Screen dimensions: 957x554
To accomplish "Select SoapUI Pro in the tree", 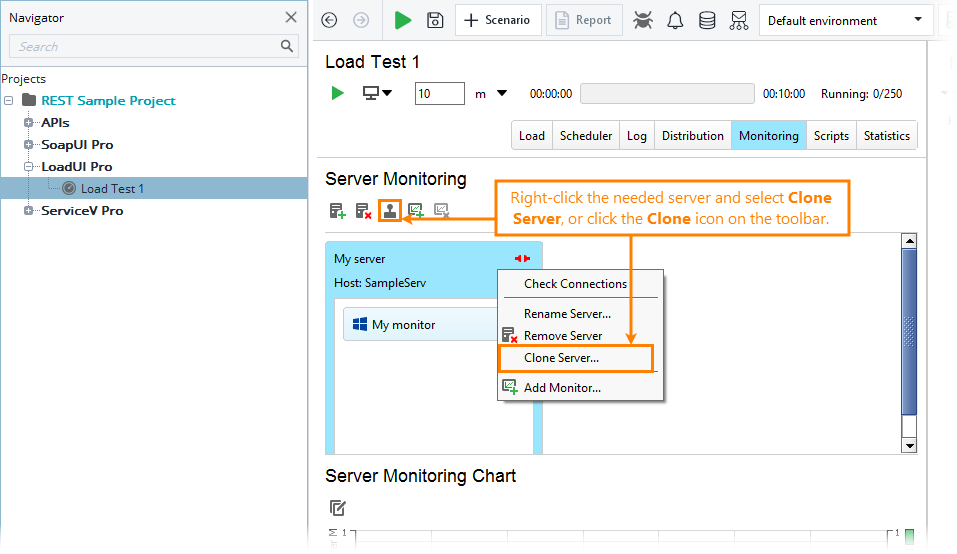I will point(78,145).
